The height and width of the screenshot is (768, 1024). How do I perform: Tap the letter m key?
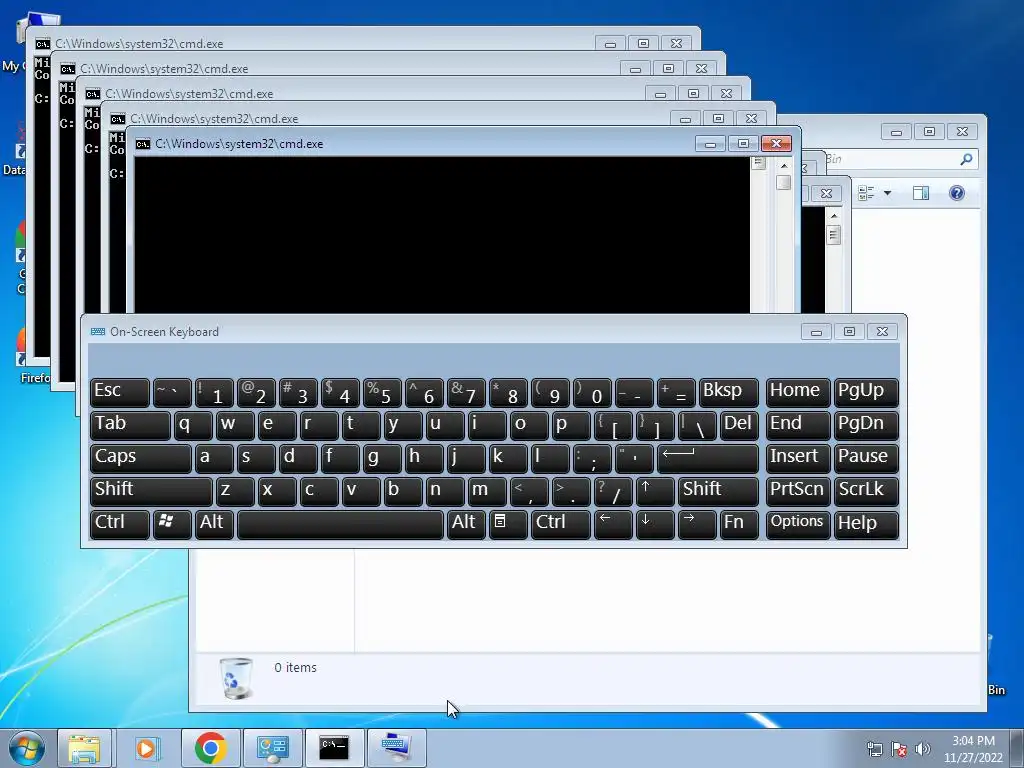(487, 492)
